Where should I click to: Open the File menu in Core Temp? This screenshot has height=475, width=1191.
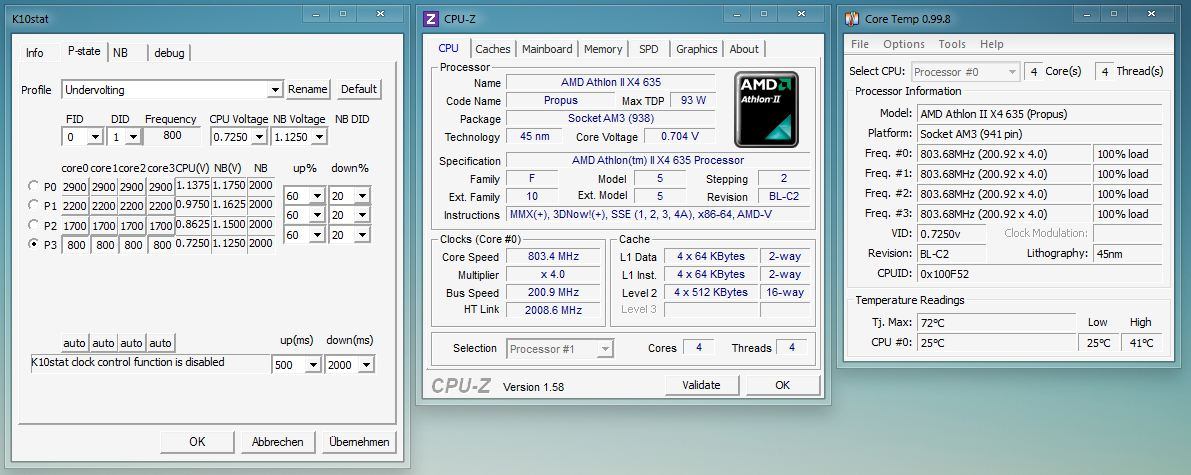pos(860,44)
